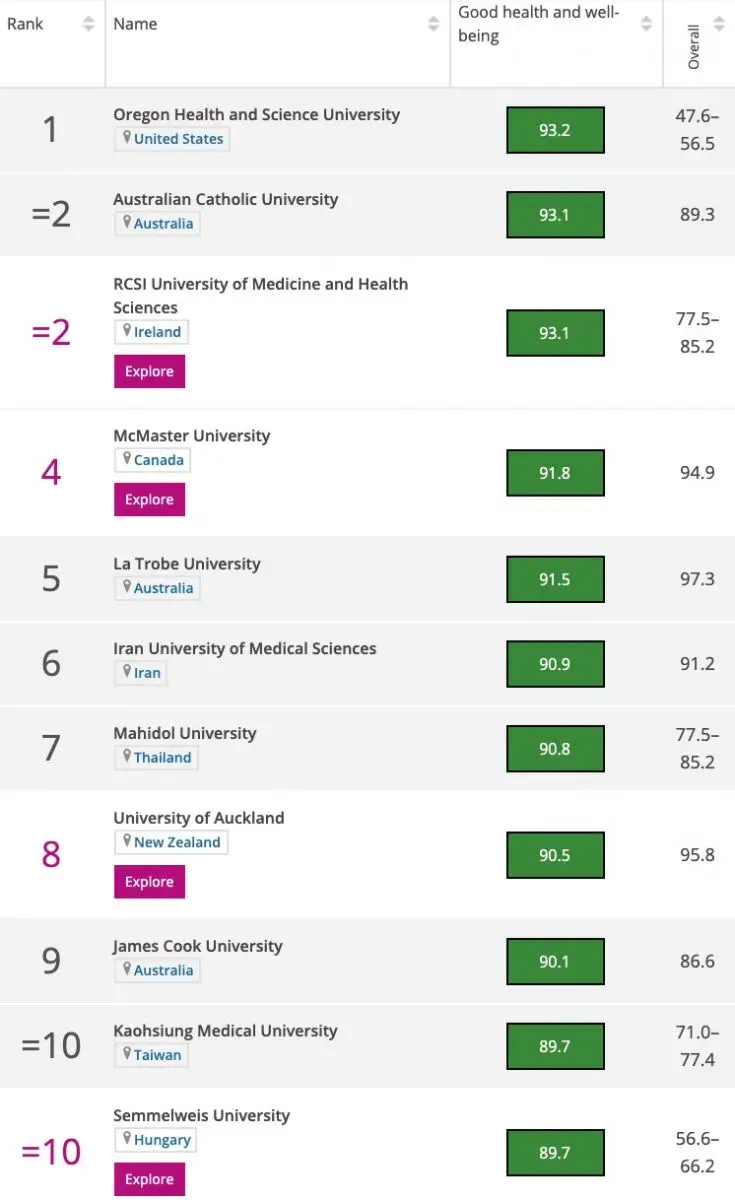Click location pin beside United States

[126, 138]
